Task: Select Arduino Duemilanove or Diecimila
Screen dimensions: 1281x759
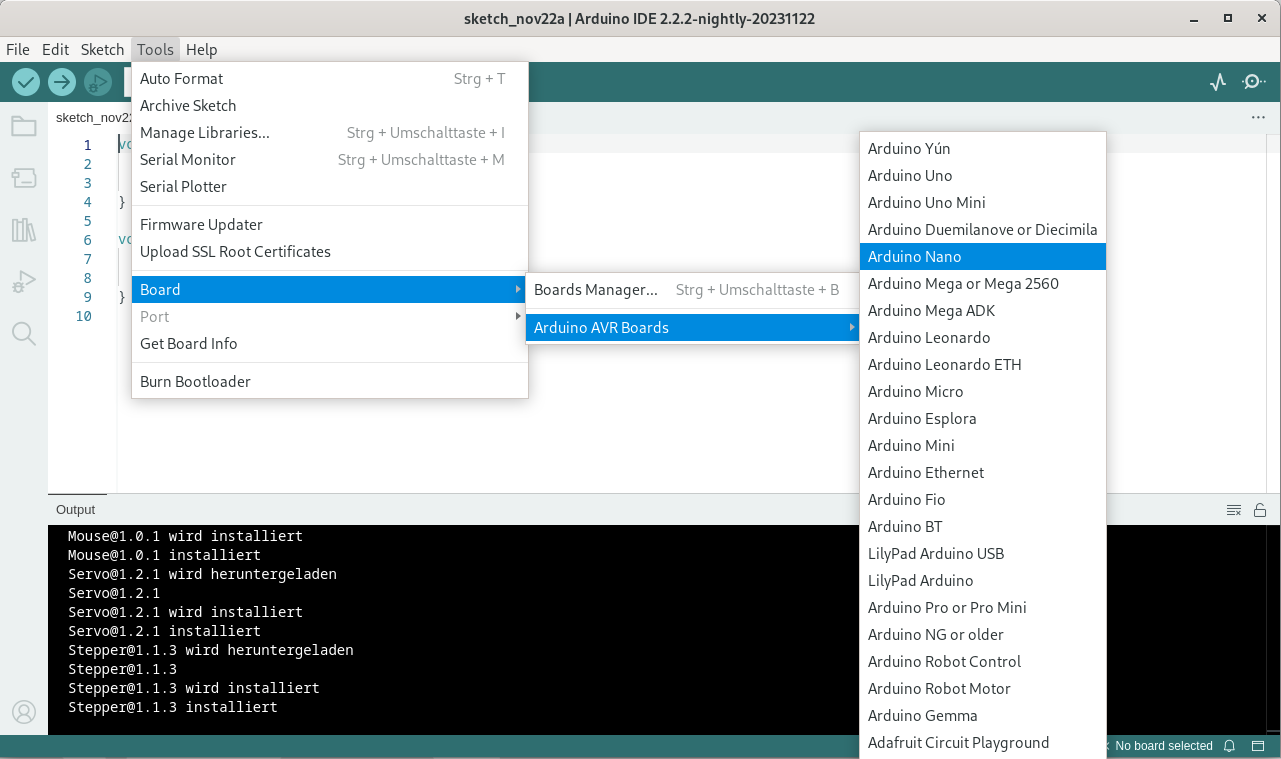Action: [x=983, y=229]
